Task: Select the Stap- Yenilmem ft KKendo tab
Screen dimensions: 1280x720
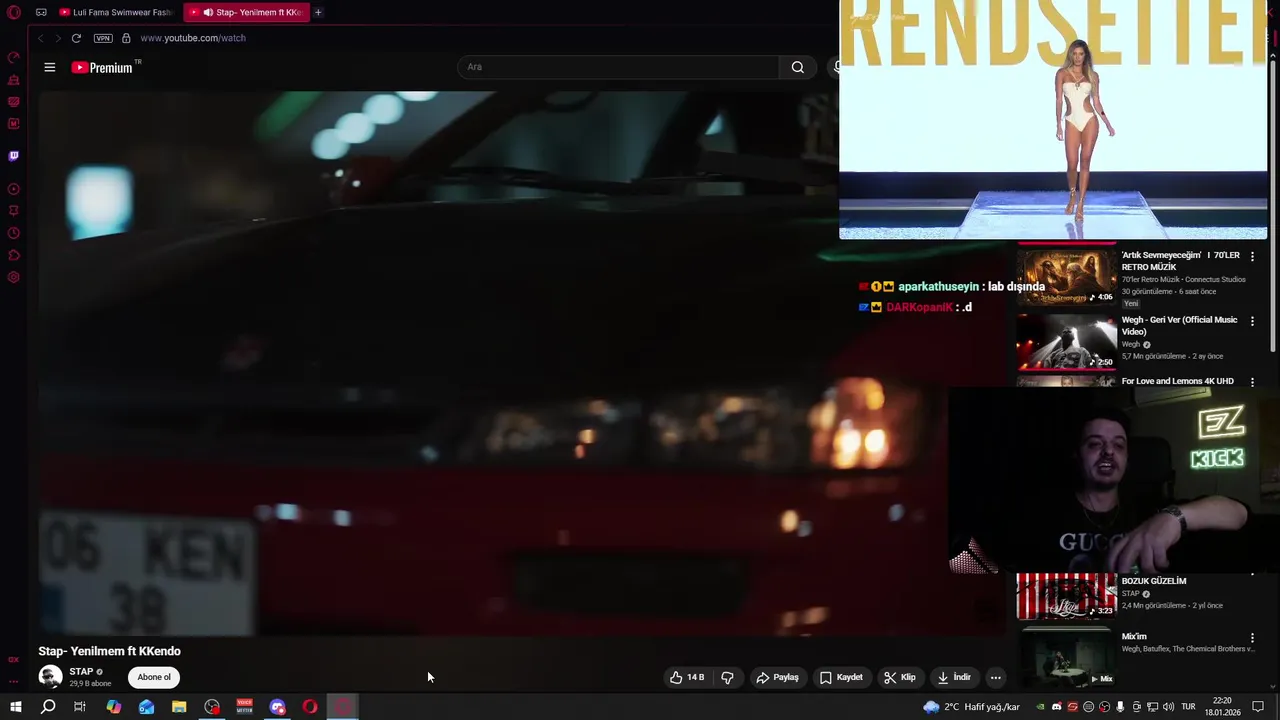Action: click(x=247, y=12)
